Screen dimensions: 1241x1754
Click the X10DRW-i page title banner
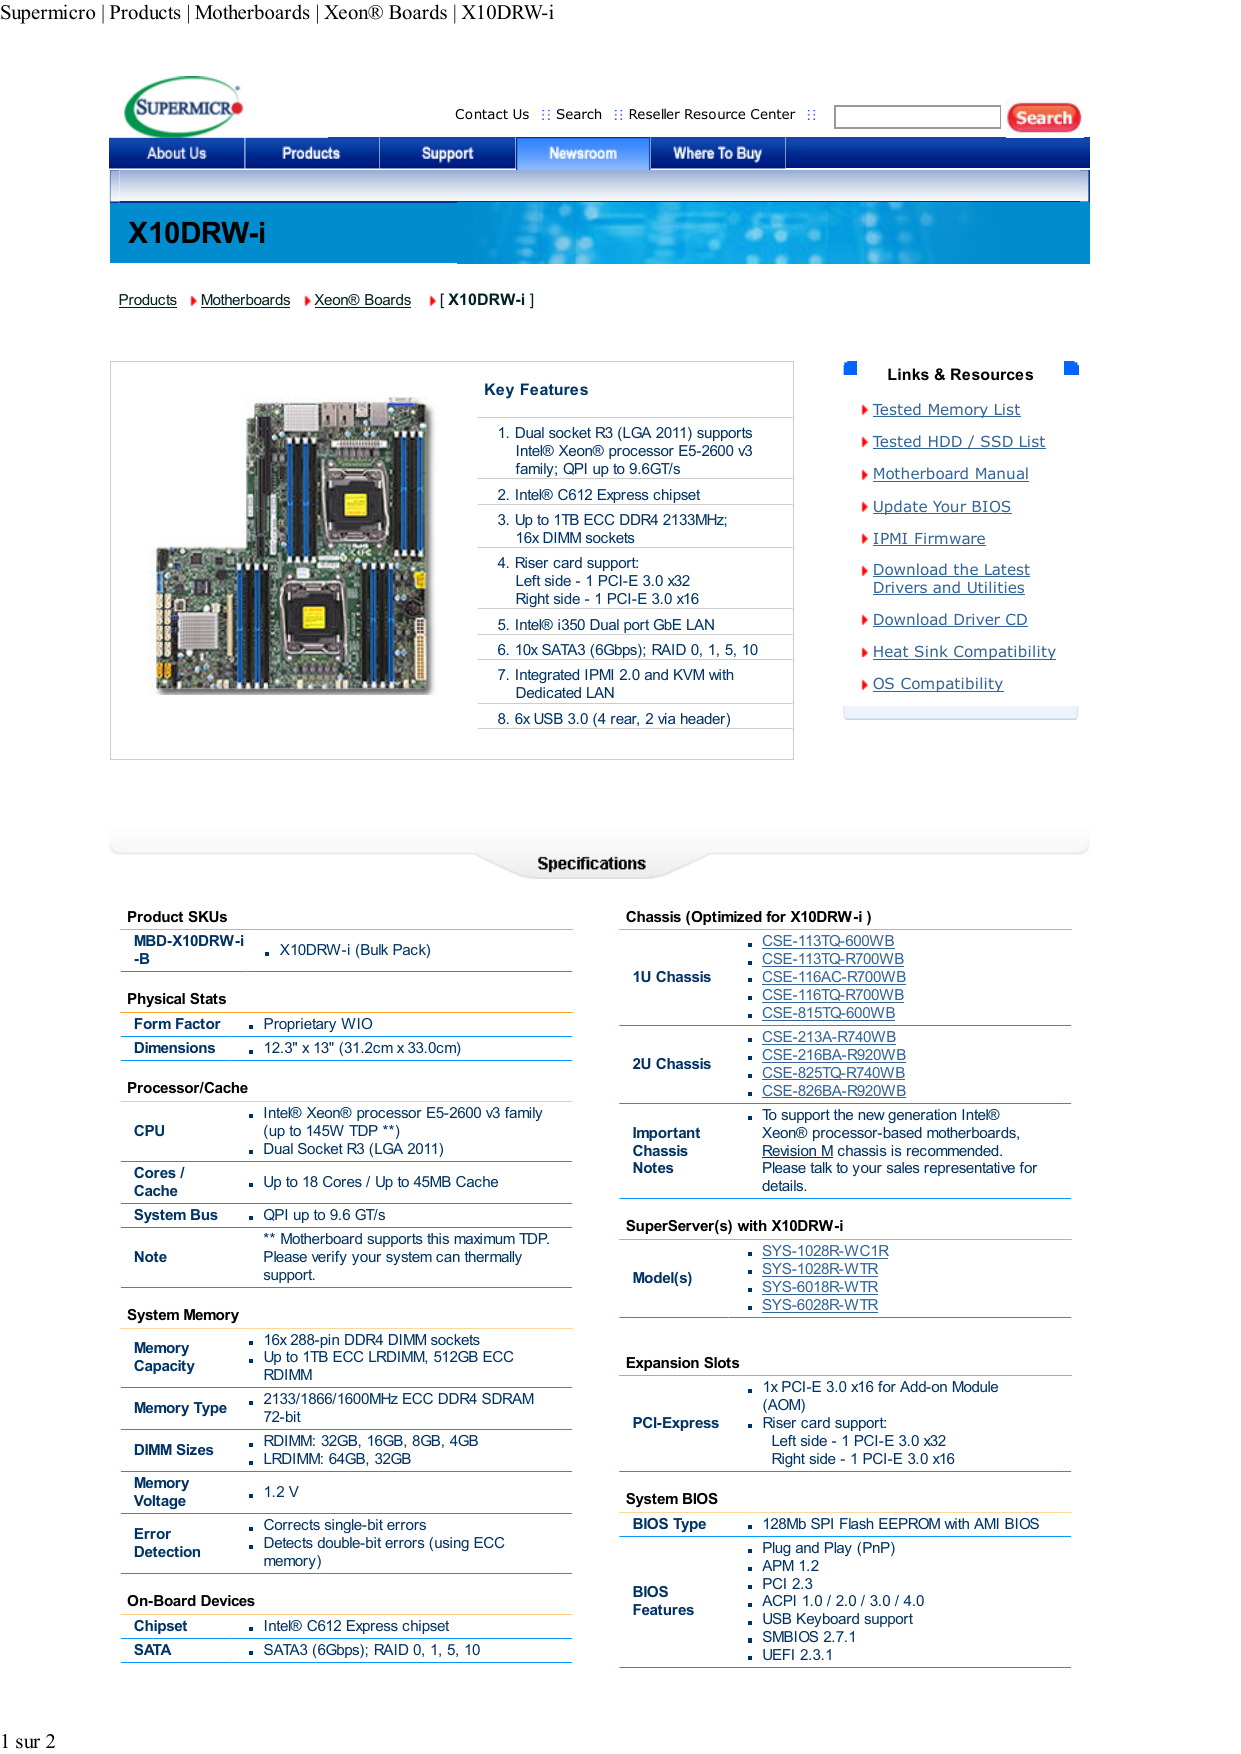pyautogui.click(x=600, y=233)
